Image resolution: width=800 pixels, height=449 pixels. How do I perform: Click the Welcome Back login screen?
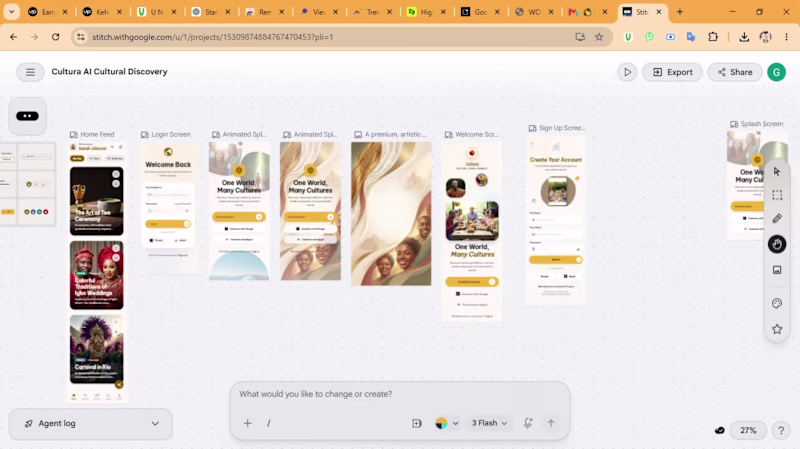coord(168,208)
